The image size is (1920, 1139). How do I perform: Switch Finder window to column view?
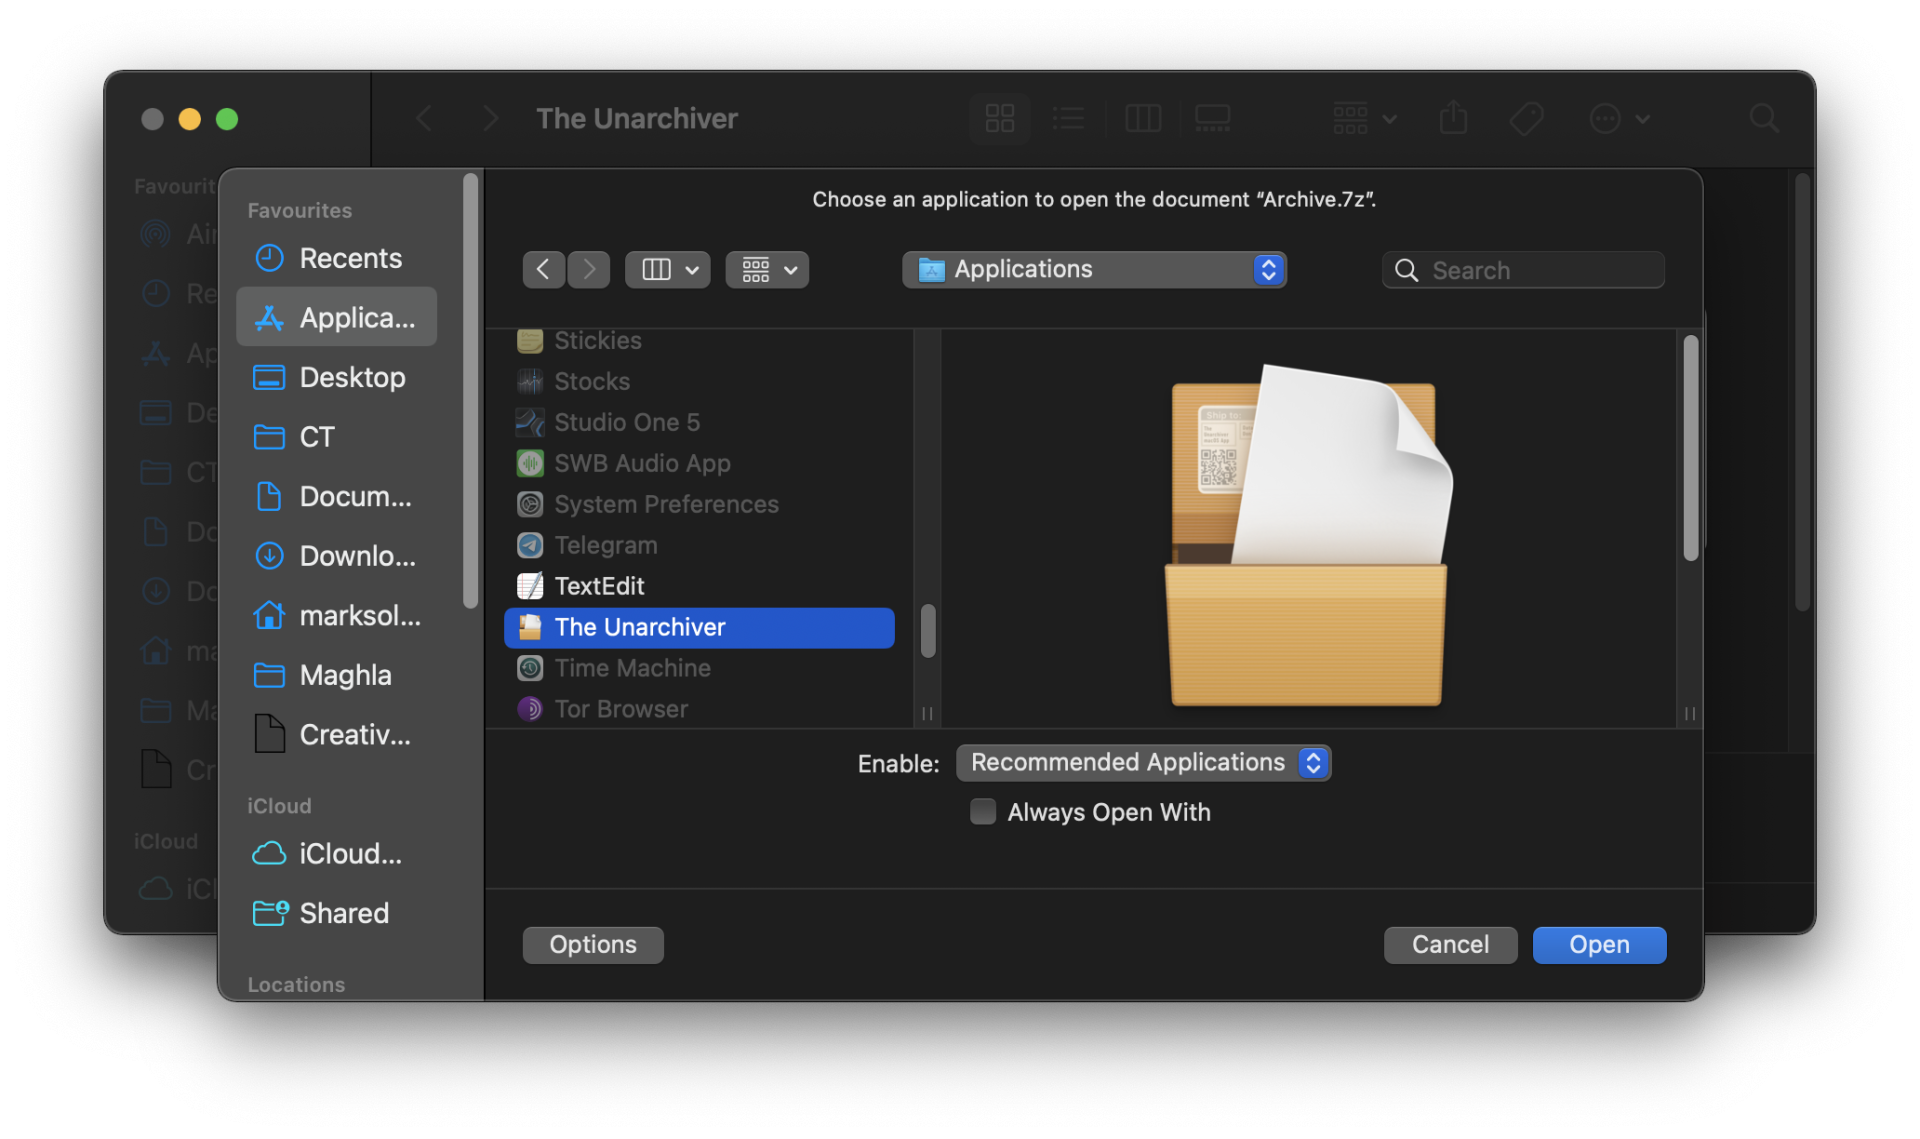[1142, 119]
